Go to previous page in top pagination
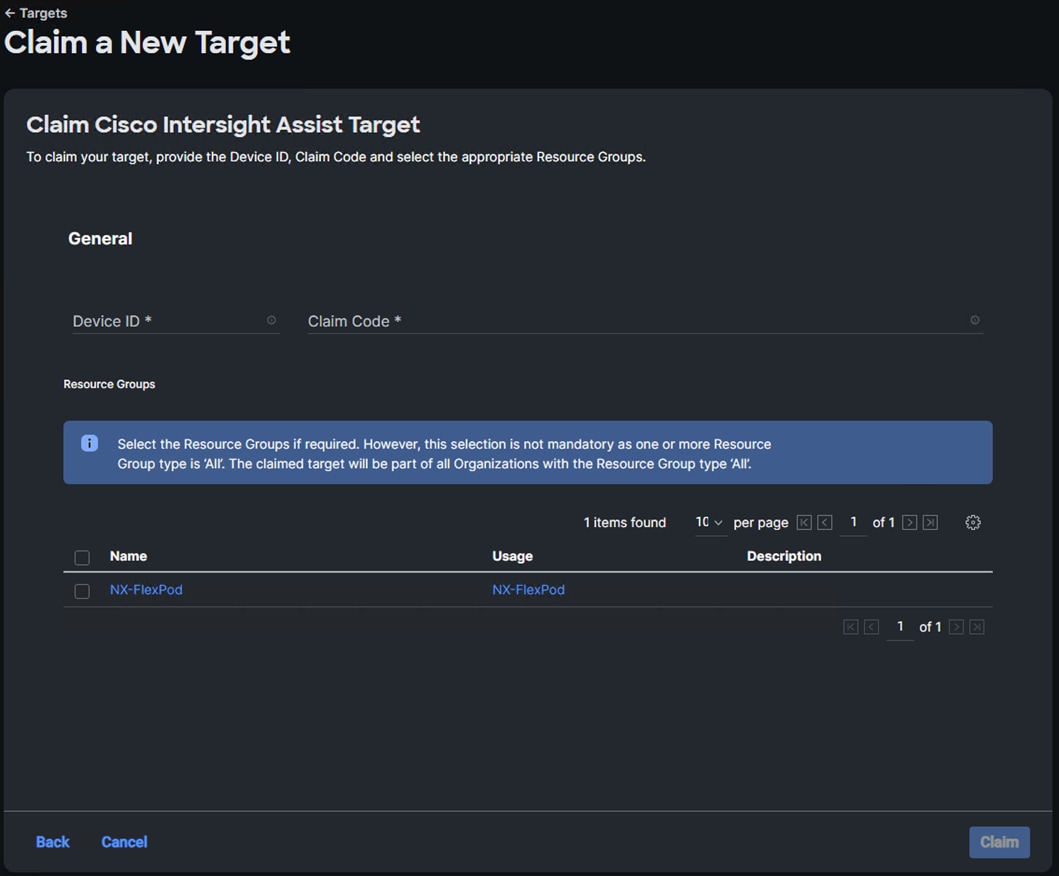The image size is (1059, 876). click(x=824, y=522)
